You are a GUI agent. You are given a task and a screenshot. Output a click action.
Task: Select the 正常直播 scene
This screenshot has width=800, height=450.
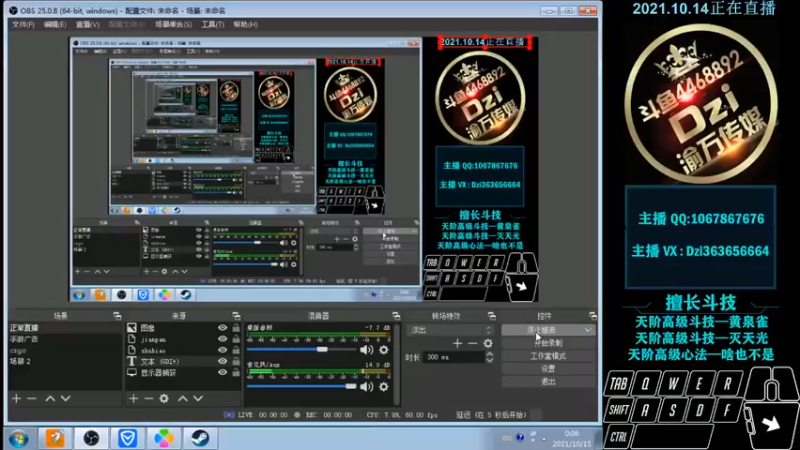tap(65, 328)
